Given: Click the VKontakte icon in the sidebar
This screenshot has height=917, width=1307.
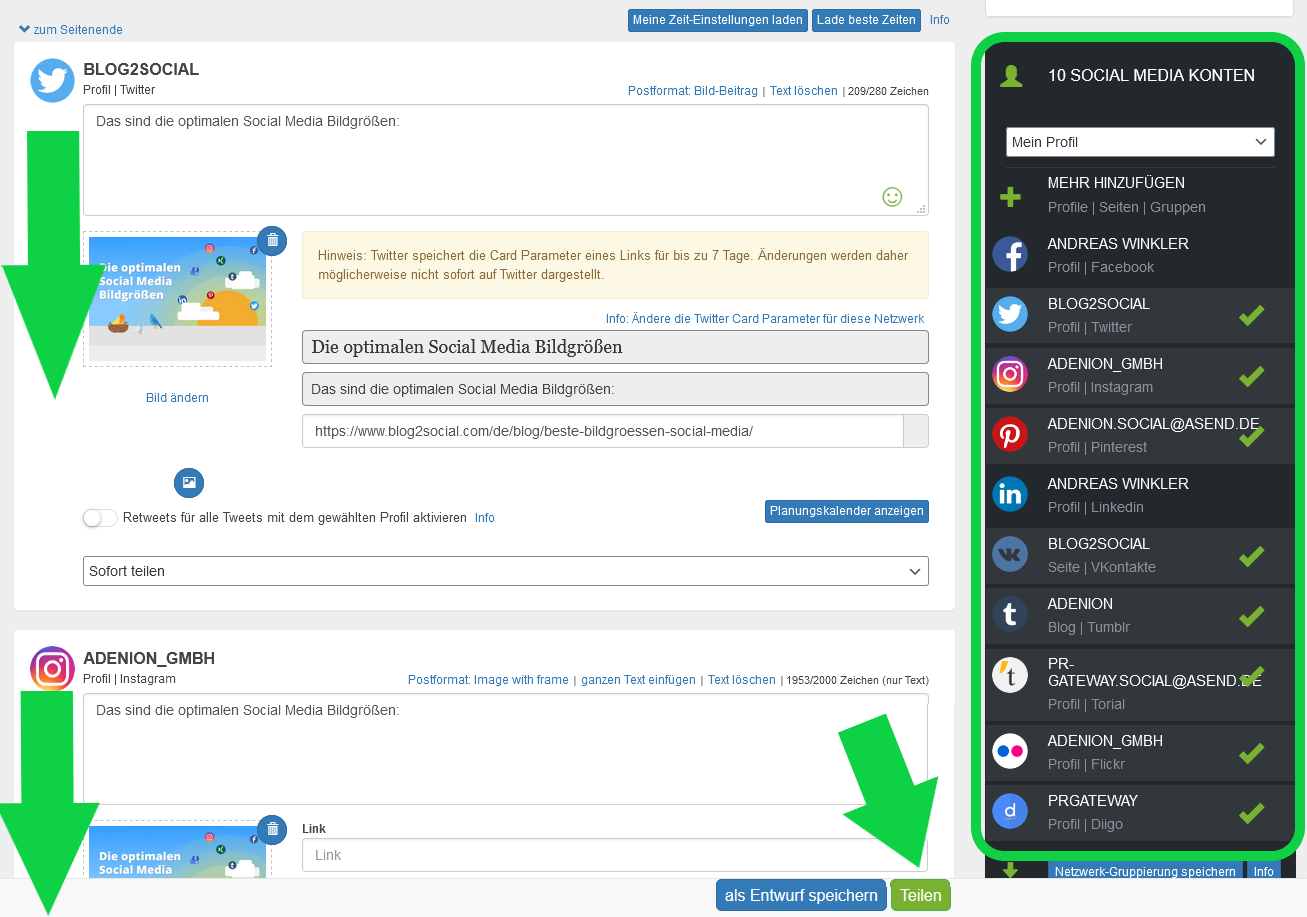Looking at the screenshot, I should [1010, 554].
